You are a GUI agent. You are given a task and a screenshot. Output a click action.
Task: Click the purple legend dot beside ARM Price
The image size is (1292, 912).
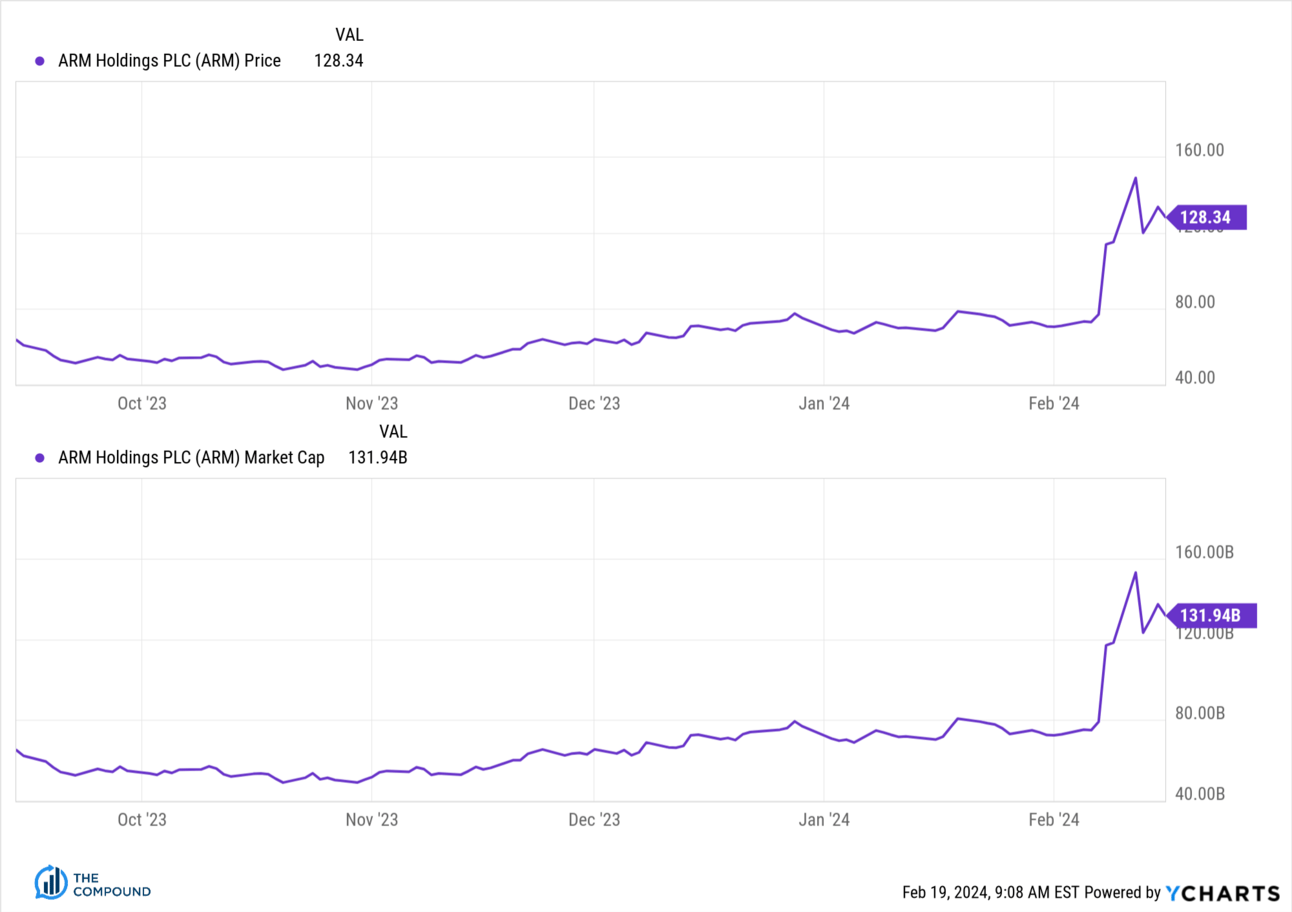pyautogui.click(x=40, y=61)
